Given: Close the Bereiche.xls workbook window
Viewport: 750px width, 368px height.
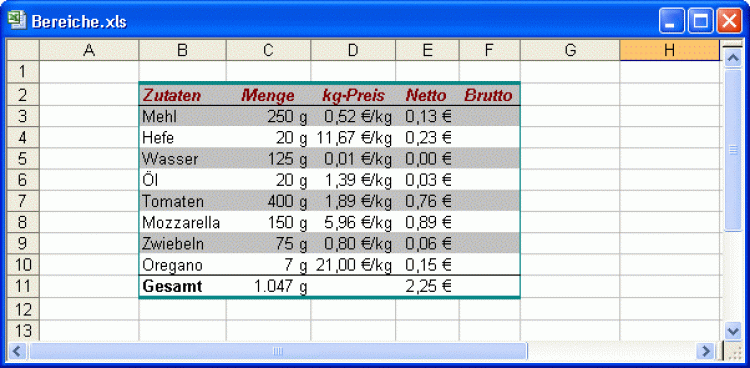Looking at the screenshot, I should pyautogui.click(x=729, y=22).
